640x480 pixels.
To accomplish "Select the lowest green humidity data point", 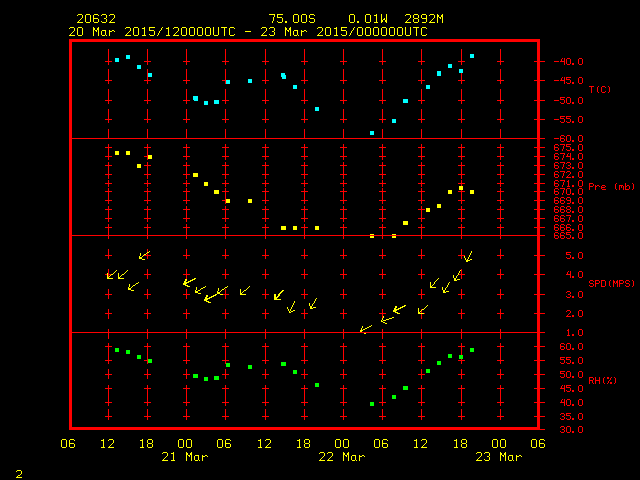I will 372,404.
